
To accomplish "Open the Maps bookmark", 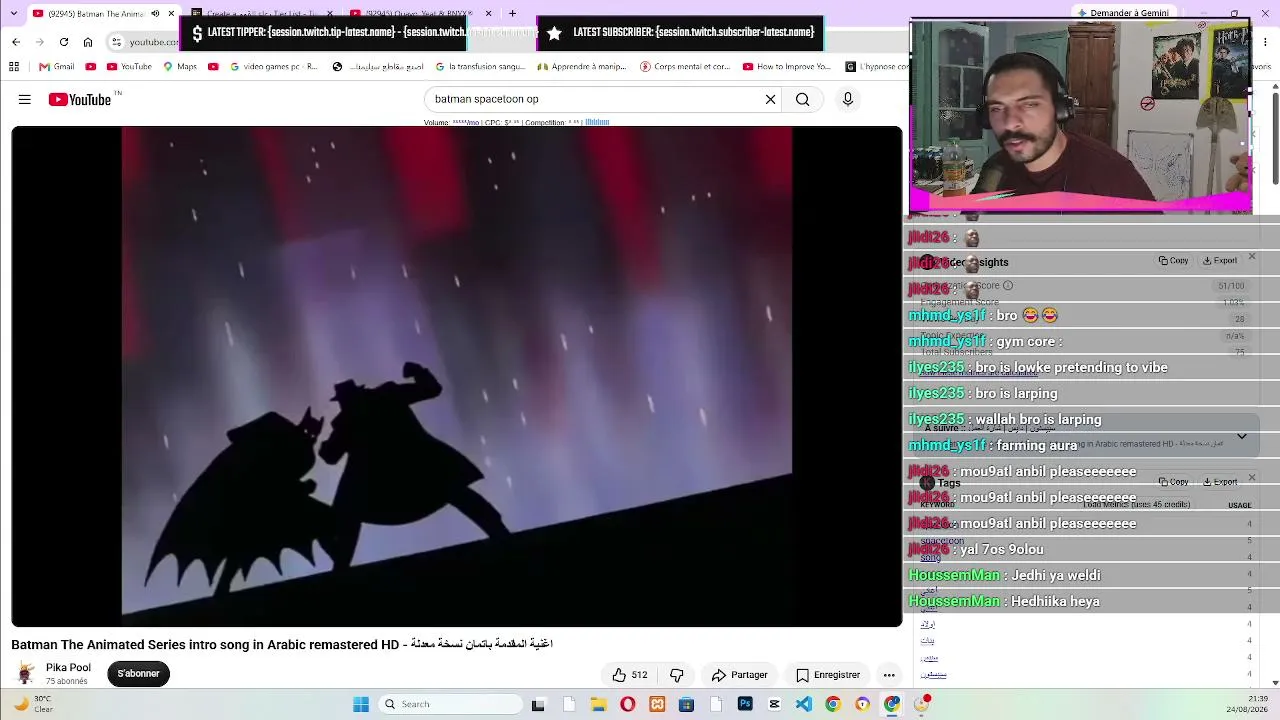I will tap(180, 67).
